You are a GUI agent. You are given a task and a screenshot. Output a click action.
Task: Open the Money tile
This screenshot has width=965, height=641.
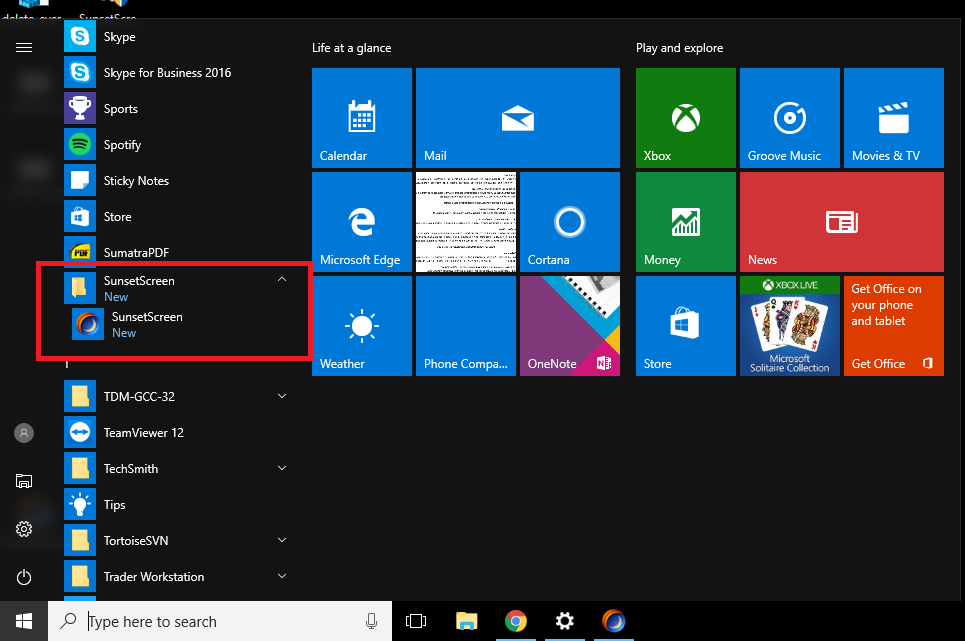pos(686,221)
